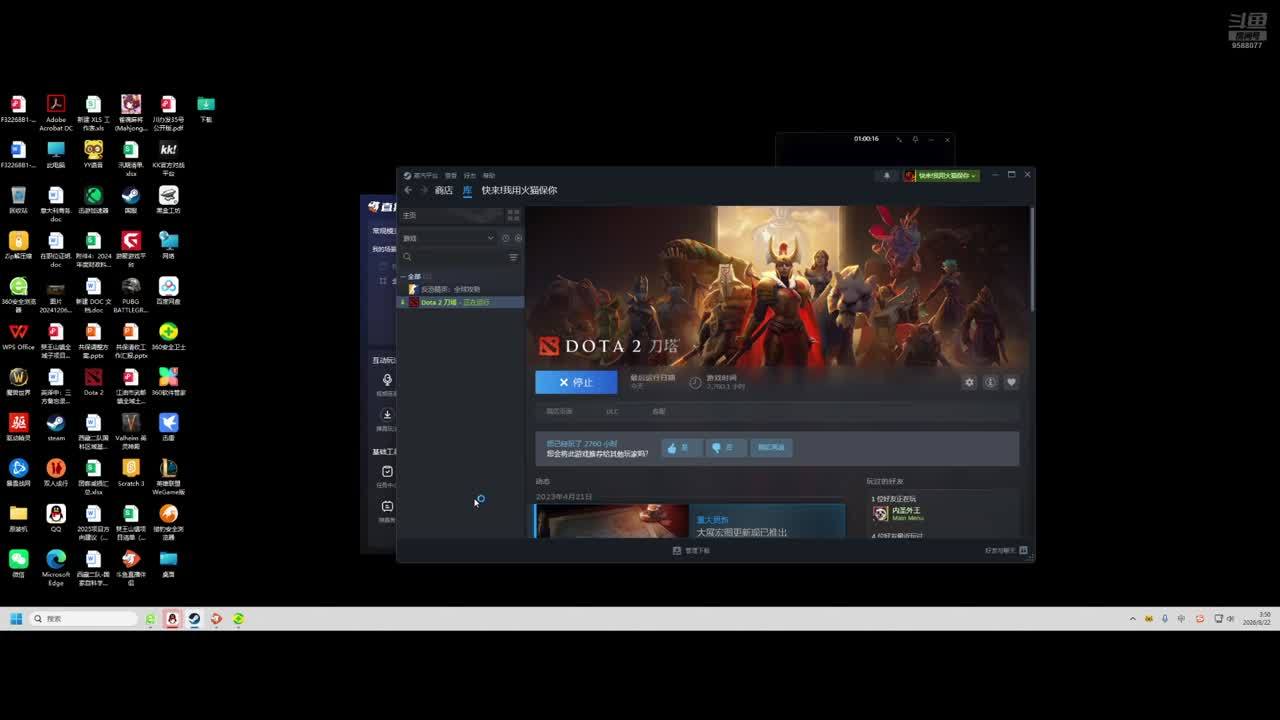Give Dota 2 a thumbs-down rating
1280x720 pixels.
(x=727, y=448)
